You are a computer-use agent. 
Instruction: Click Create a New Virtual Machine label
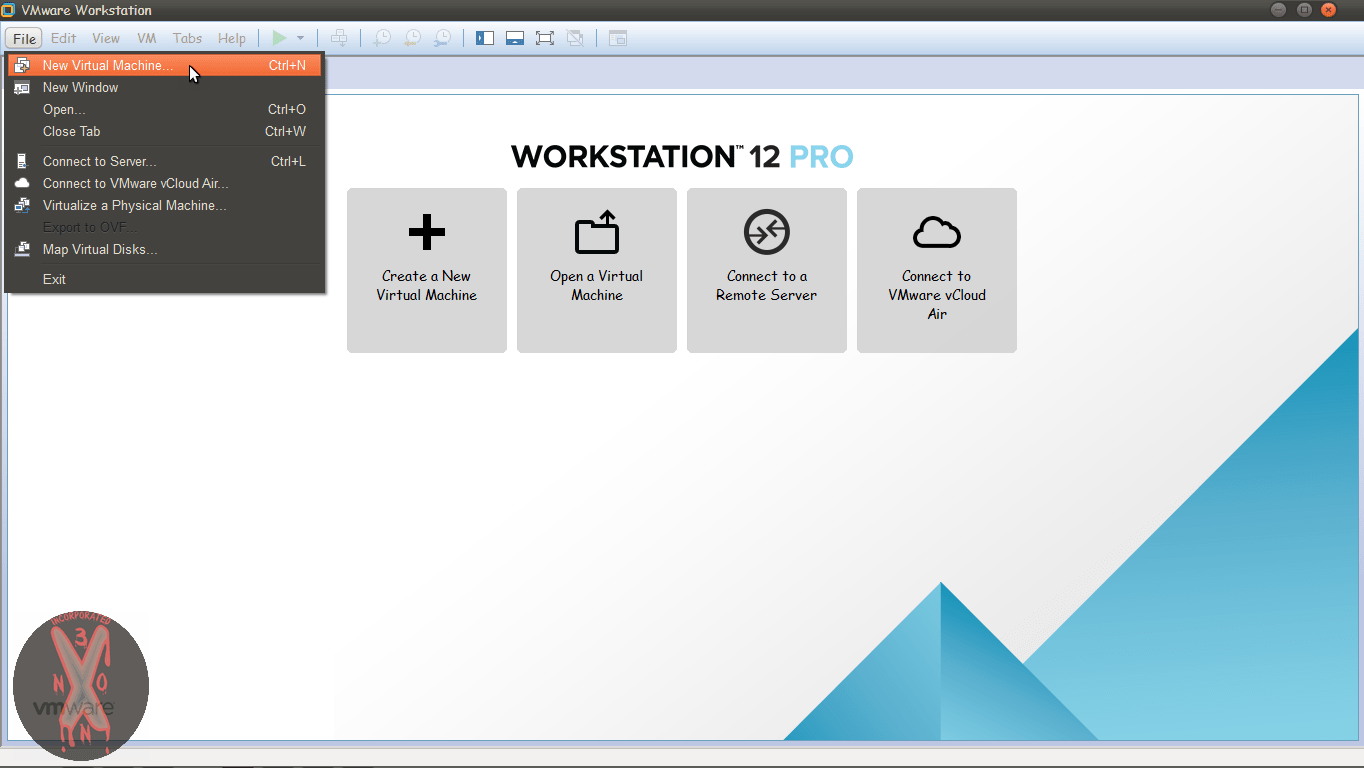(x=427, y=286)
